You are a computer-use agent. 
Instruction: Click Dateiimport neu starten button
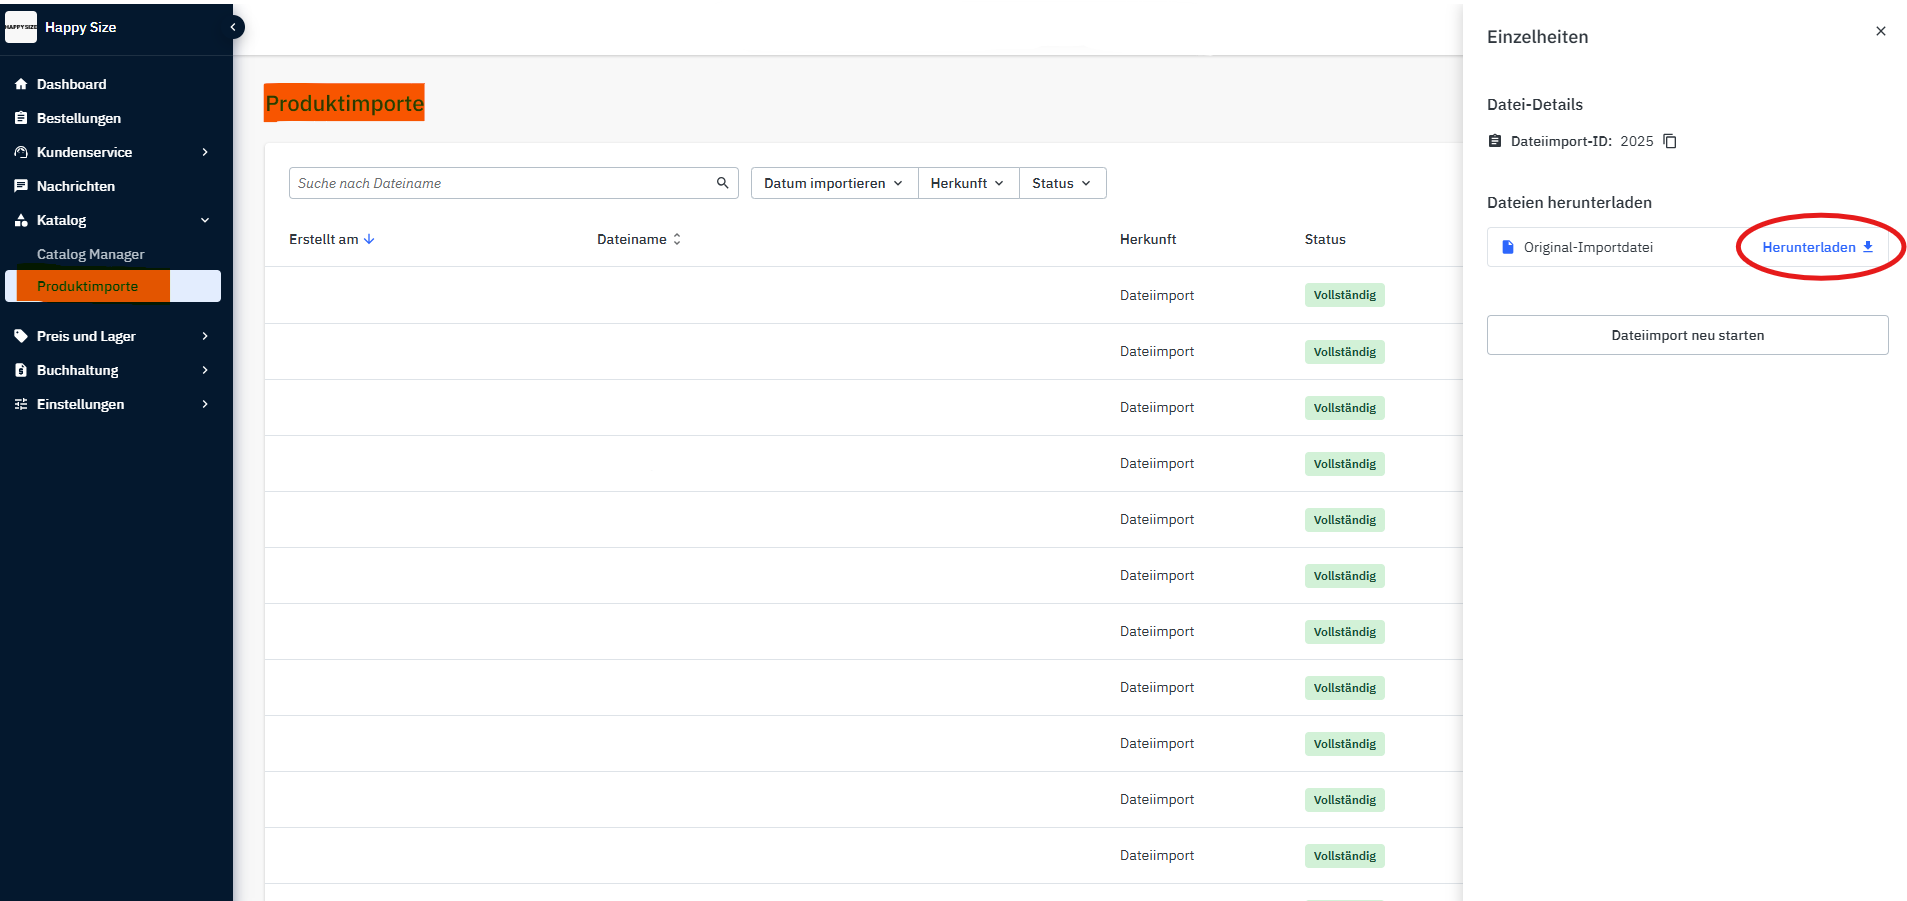tap(1687, 335)
